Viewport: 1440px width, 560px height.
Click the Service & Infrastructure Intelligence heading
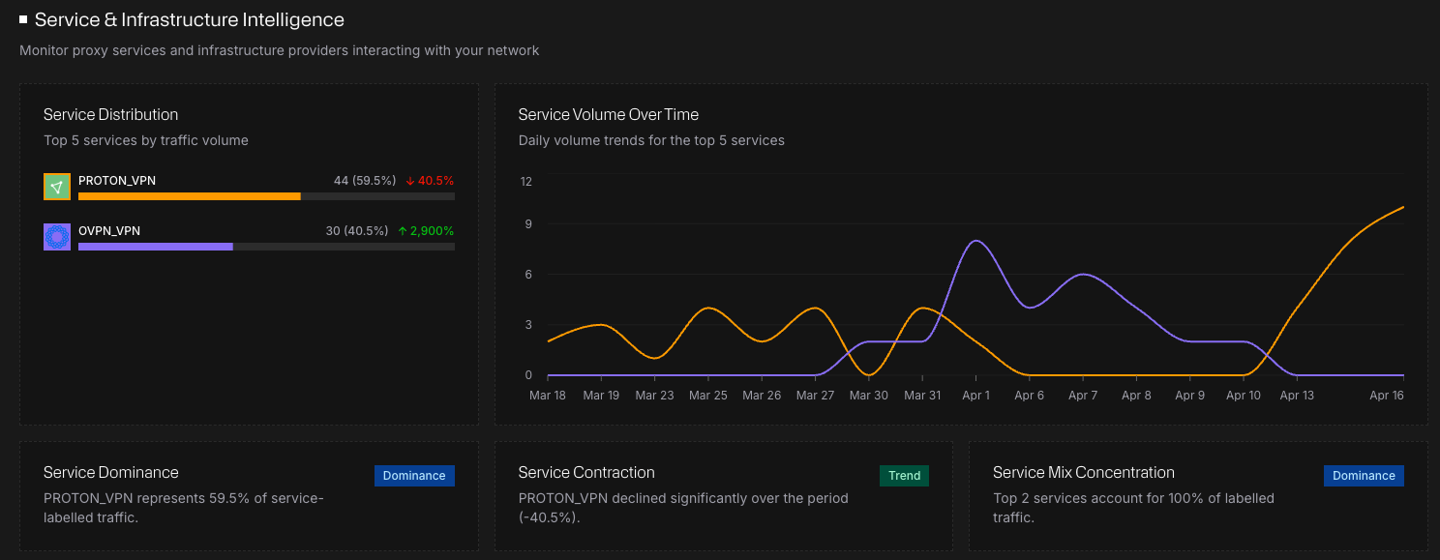pyautogui.click(x=190, y=20)
